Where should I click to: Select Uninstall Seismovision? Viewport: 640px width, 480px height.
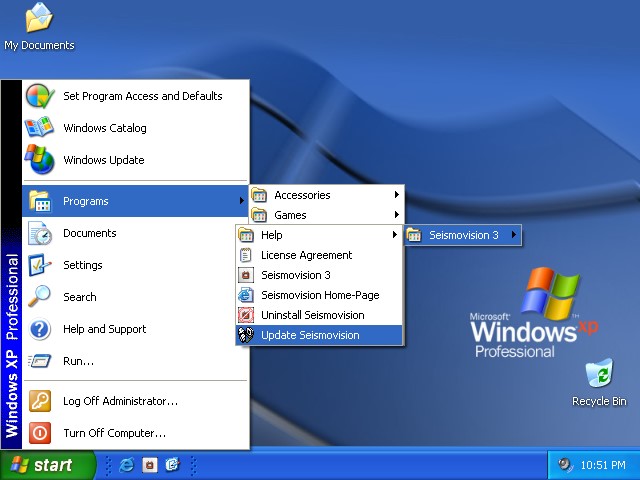[x=312, y=315]
